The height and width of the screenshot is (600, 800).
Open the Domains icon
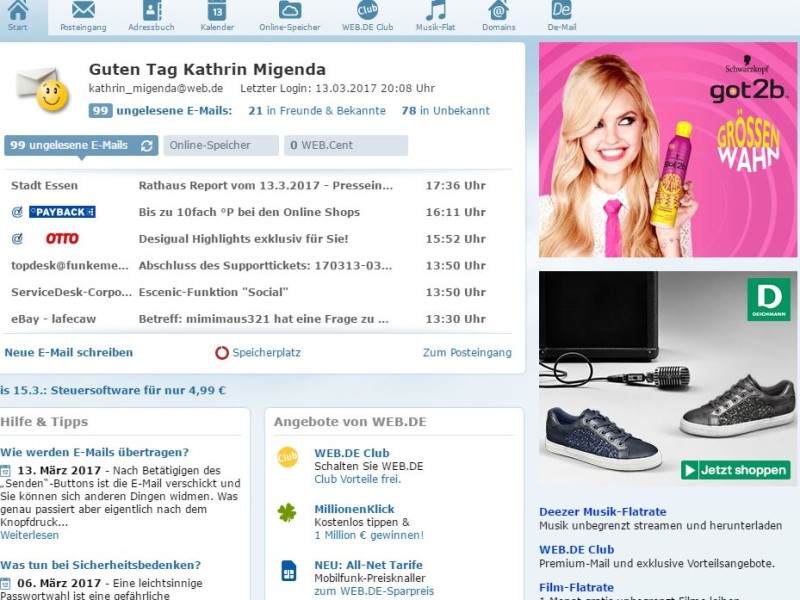(498, 10)
